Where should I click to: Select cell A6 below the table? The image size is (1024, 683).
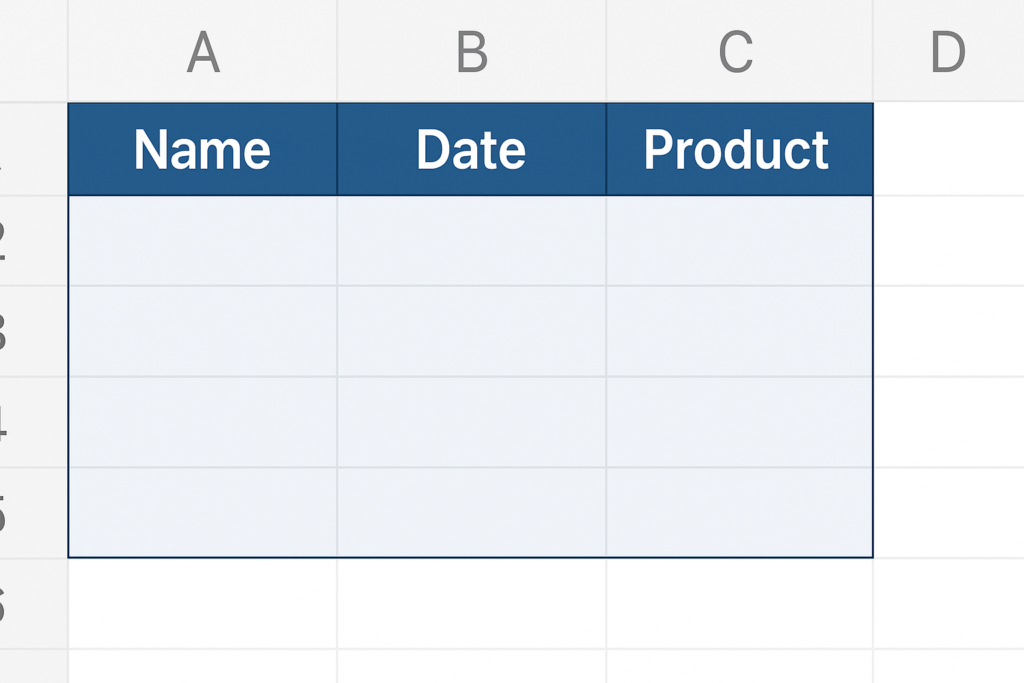pyautogui.click(x=202, y=603)
